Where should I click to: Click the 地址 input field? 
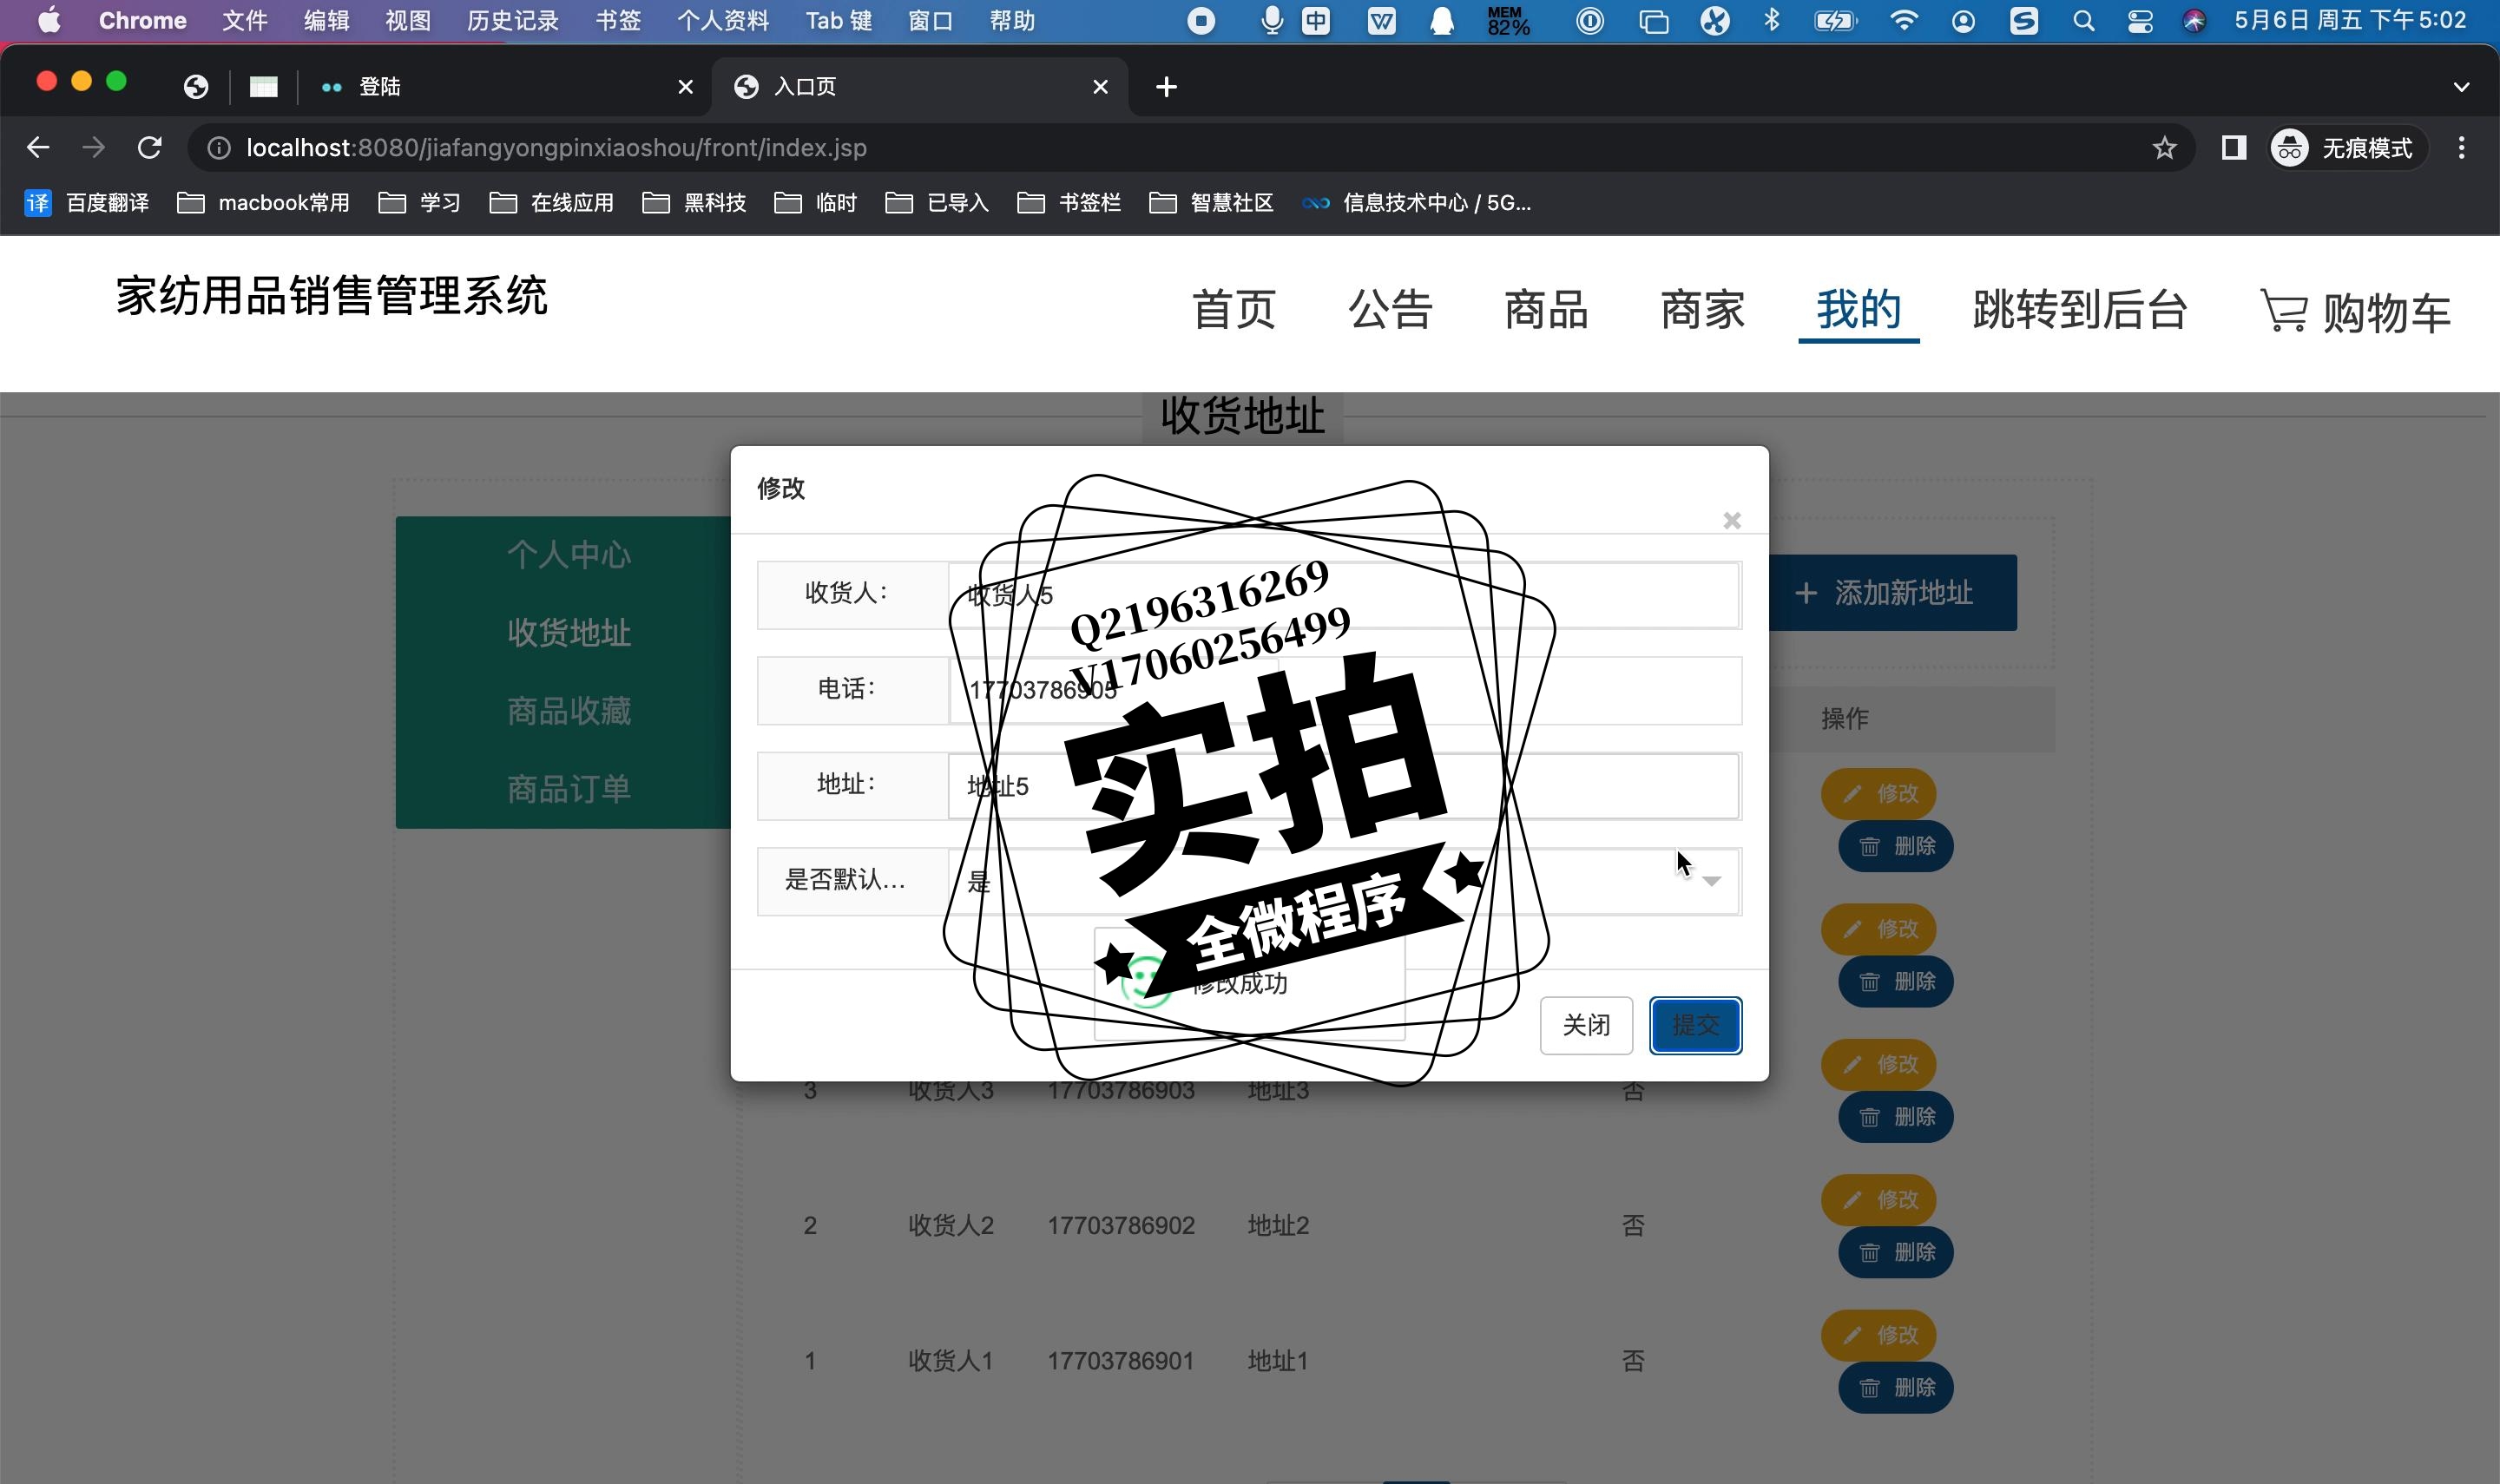[x=1344, y=786]
